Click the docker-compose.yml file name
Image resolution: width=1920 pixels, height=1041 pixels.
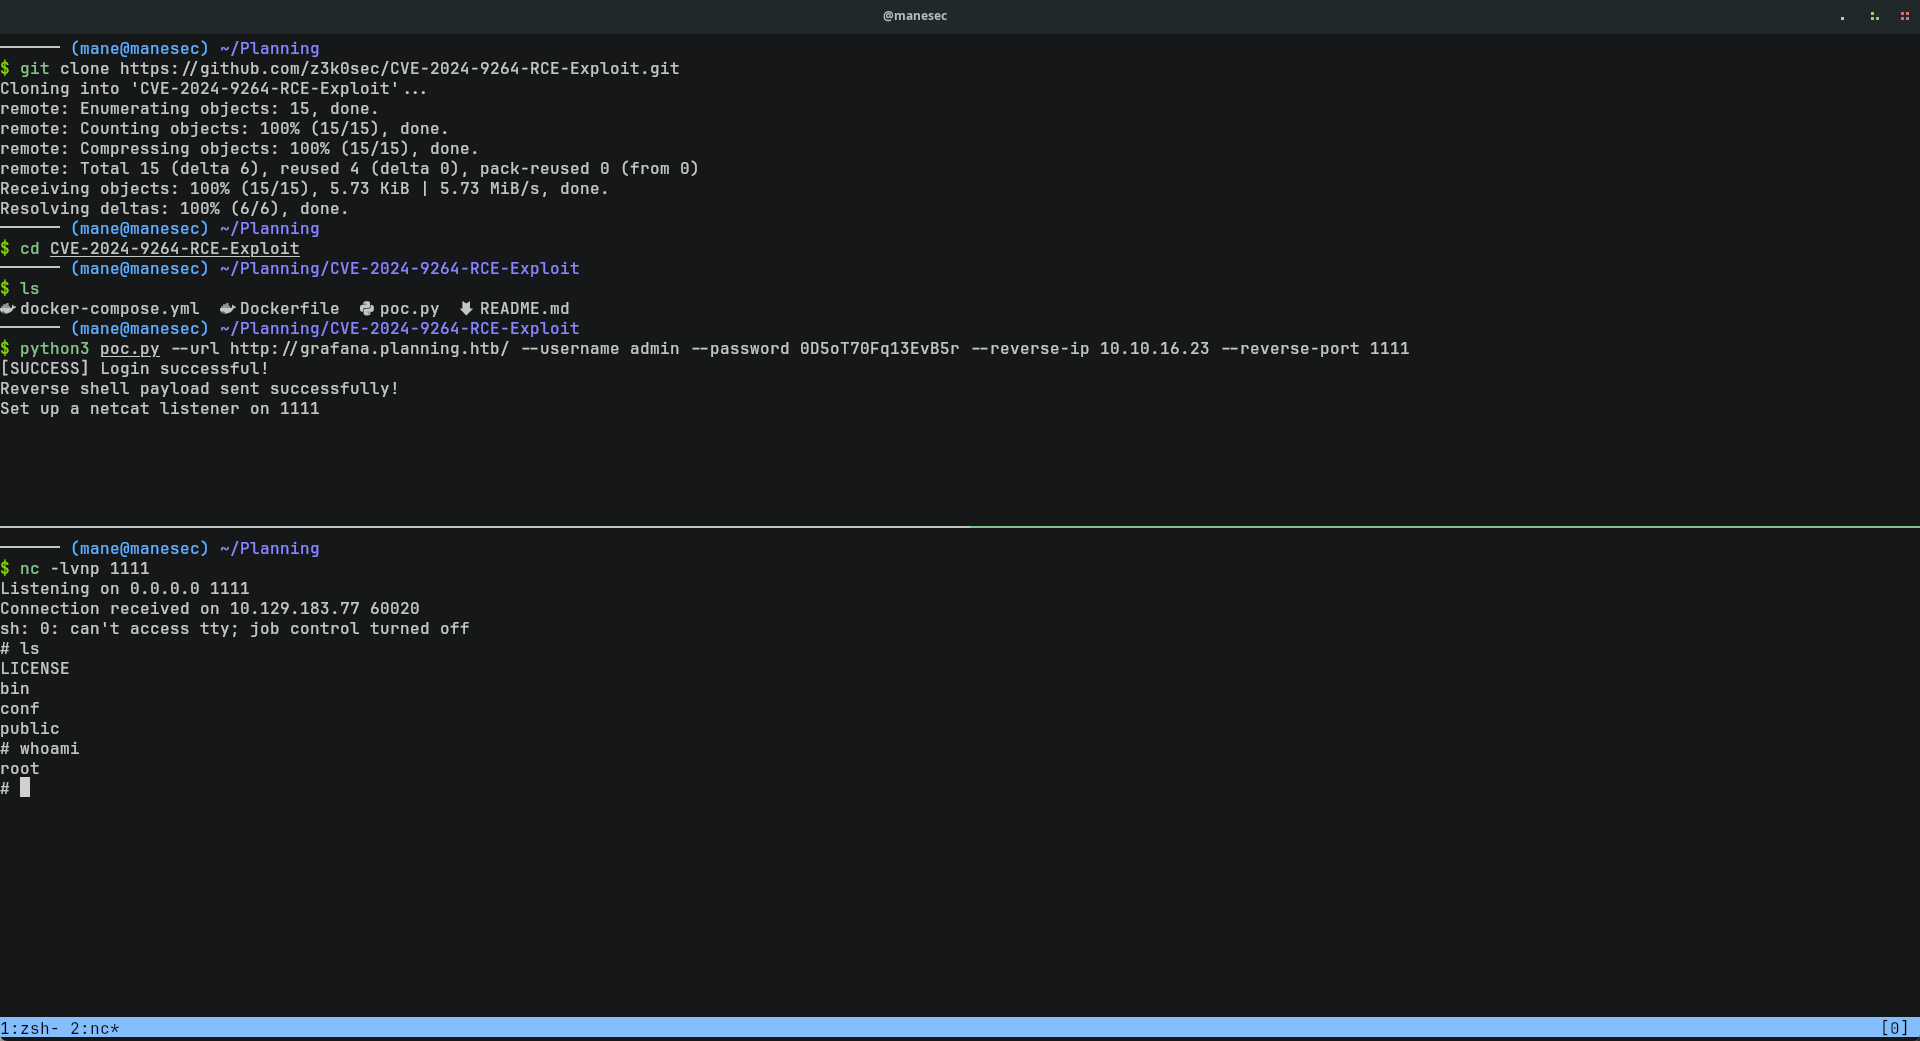(x=110, y=308)
